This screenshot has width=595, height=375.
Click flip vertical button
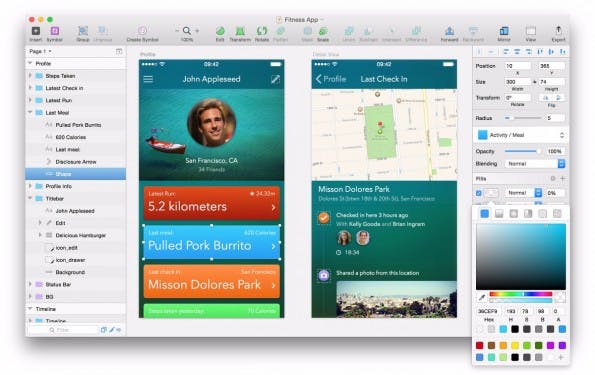tap(559, 98)
